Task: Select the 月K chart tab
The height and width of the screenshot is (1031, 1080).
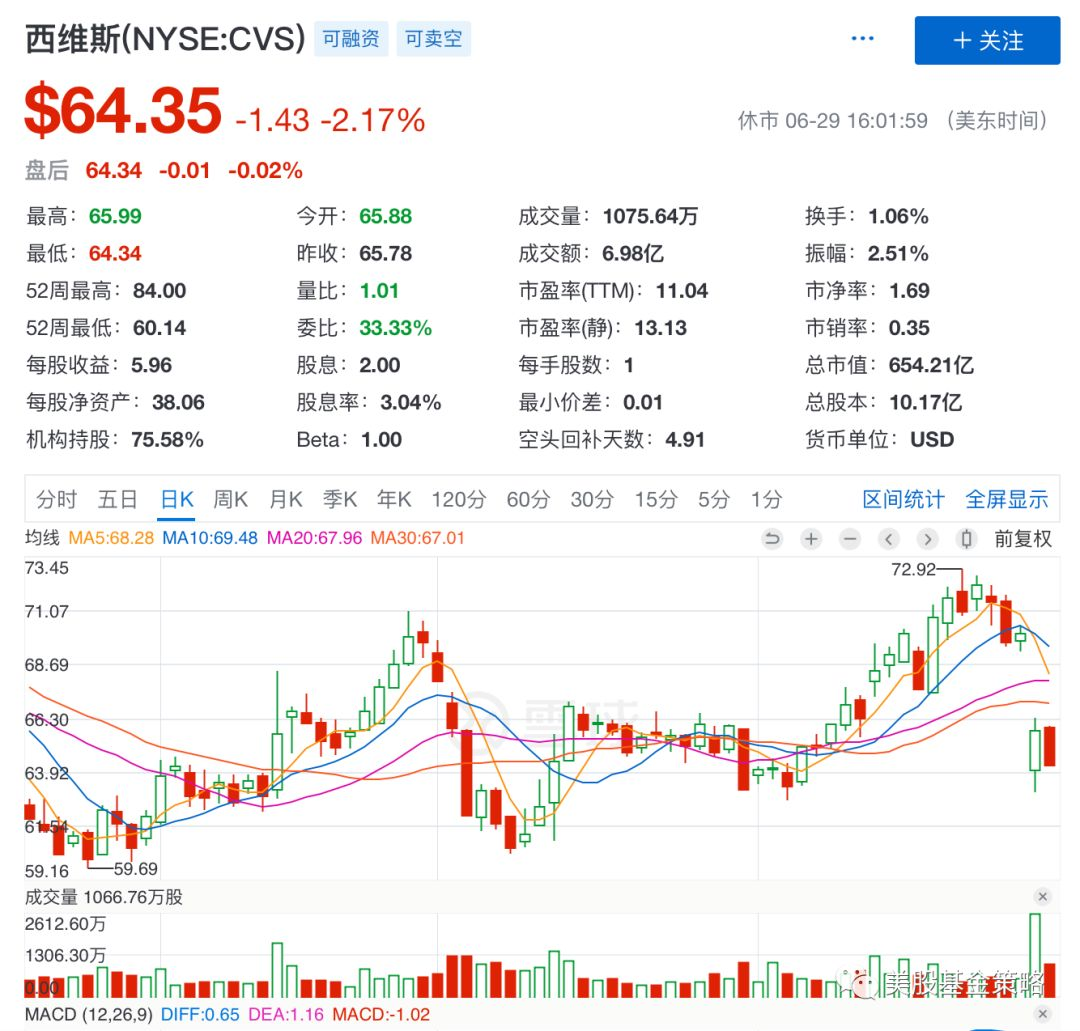Action: click(x=286, y=499)
